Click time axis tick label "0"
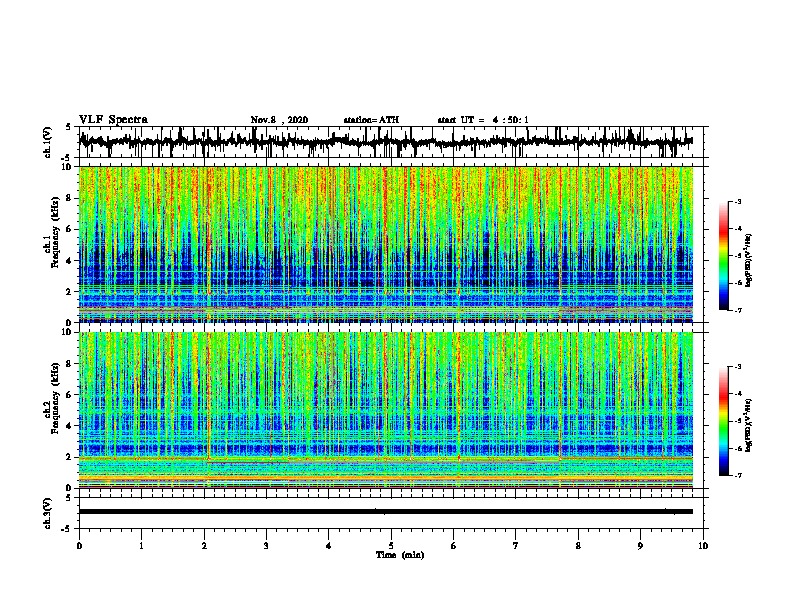Viewport: 792px width, 612px height. [x=79, y=546]
